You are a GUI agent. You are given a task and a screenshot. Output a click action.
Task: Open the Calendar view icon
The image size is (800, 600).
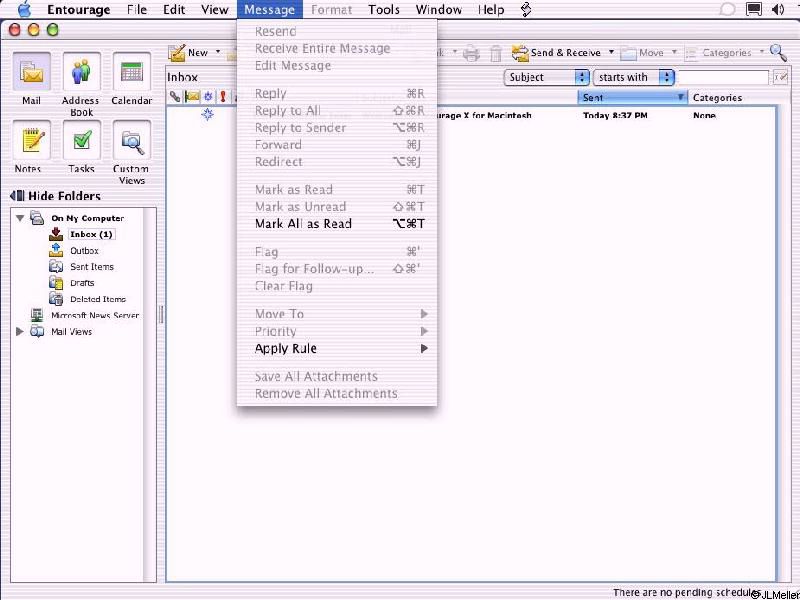[132, 72]
